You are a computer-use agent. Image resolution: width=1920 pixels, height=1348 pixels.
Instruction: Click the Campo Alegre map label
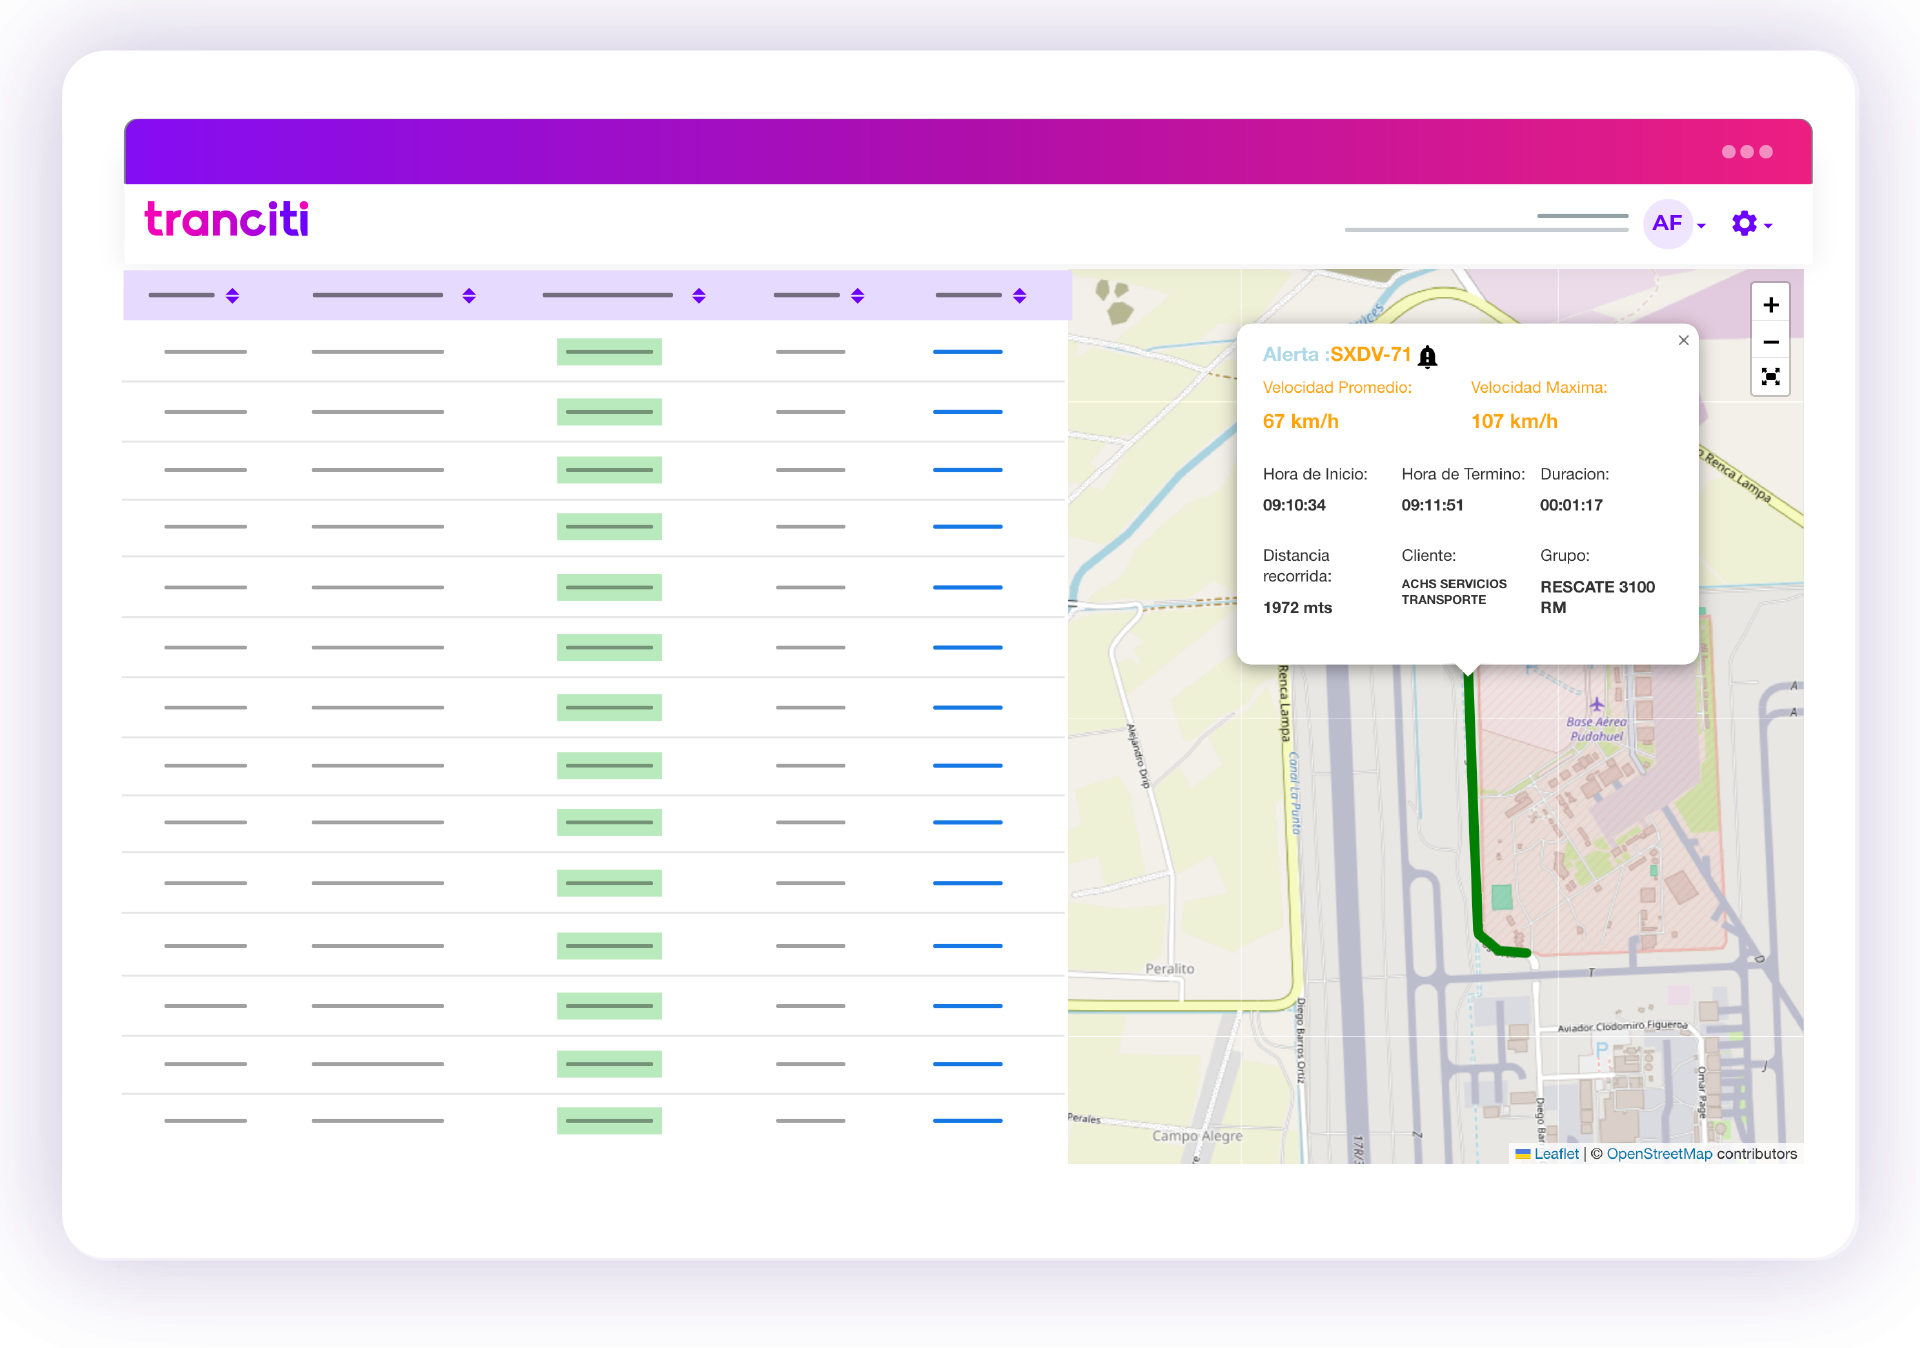click(x=1197, y=1136)
